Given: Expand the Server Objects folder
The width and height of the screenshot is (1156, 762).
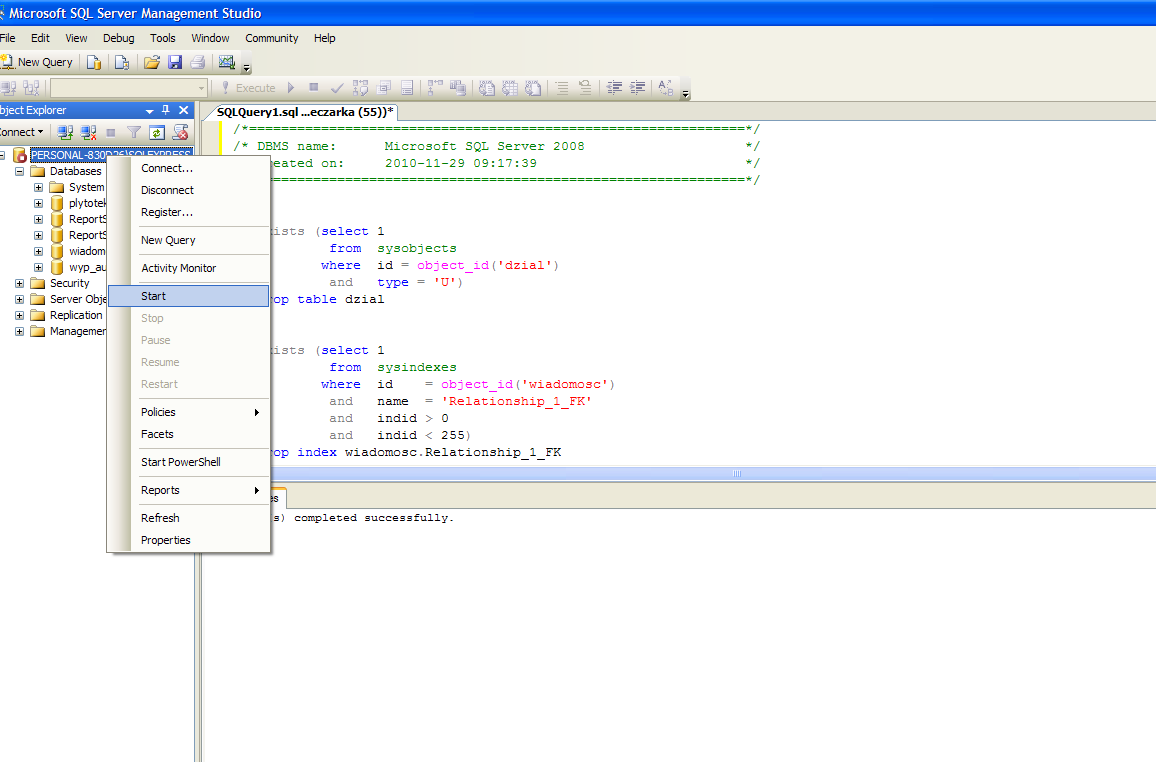Looking at the screenshot, I should tap(20, 299).
